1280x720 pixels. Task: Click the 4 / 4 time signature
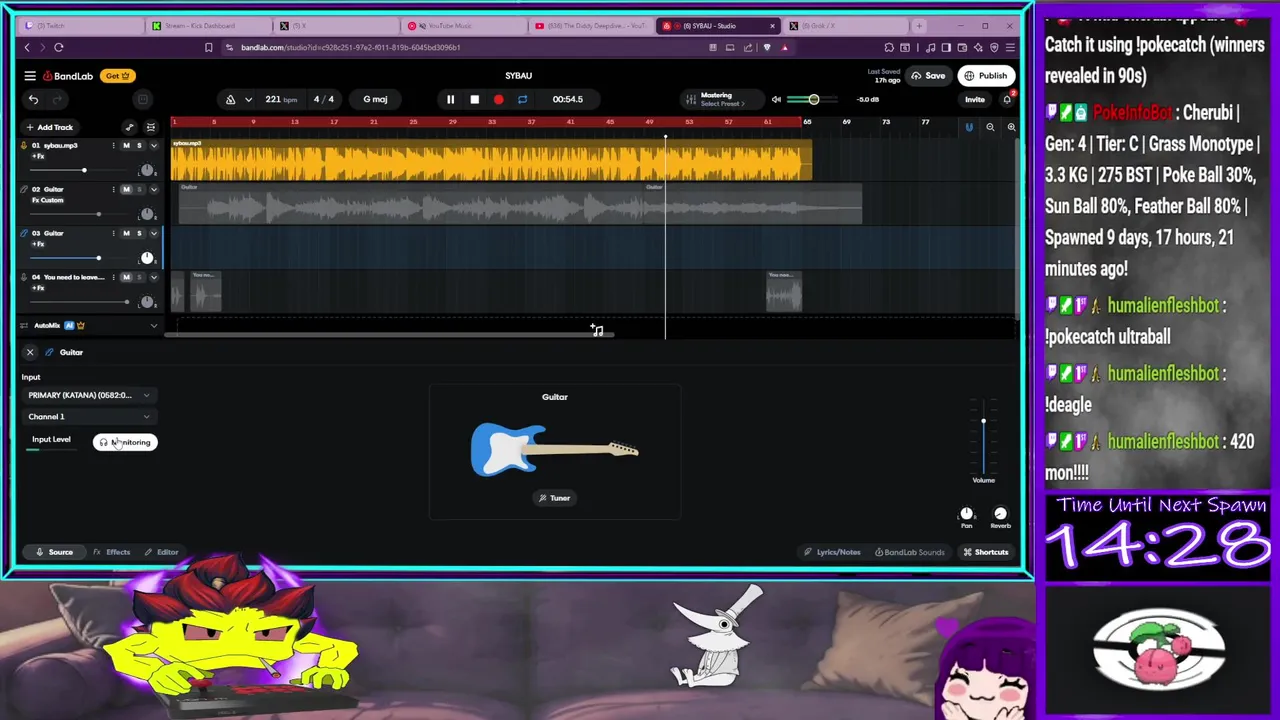click(323, 99)
